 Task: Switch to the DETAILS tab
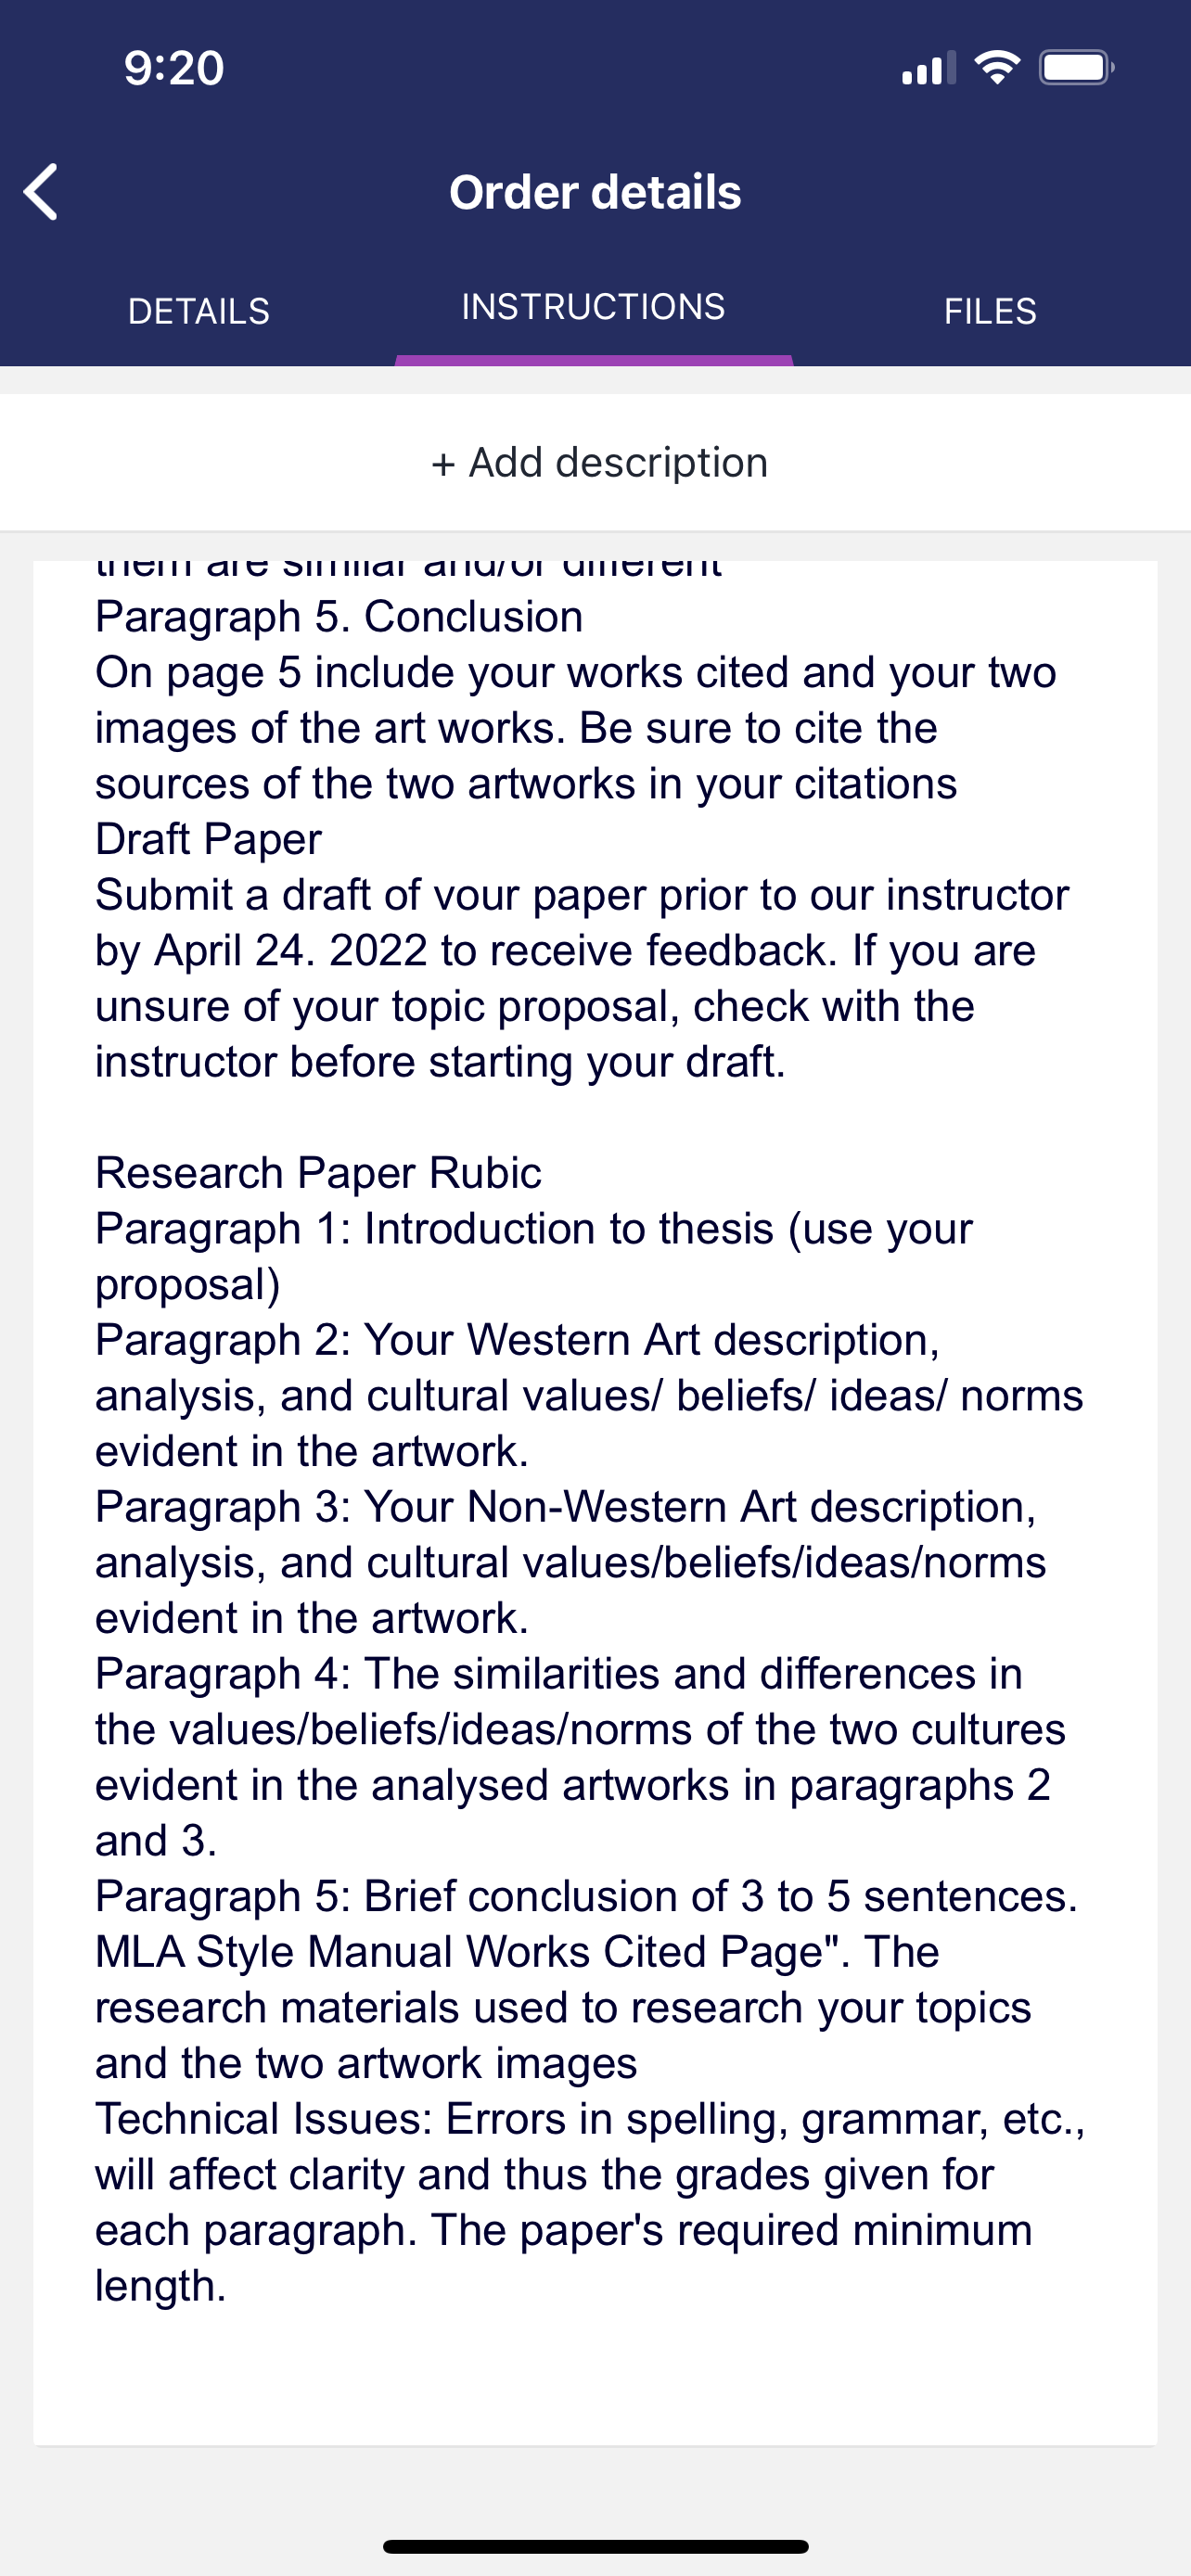pos(199,311)
